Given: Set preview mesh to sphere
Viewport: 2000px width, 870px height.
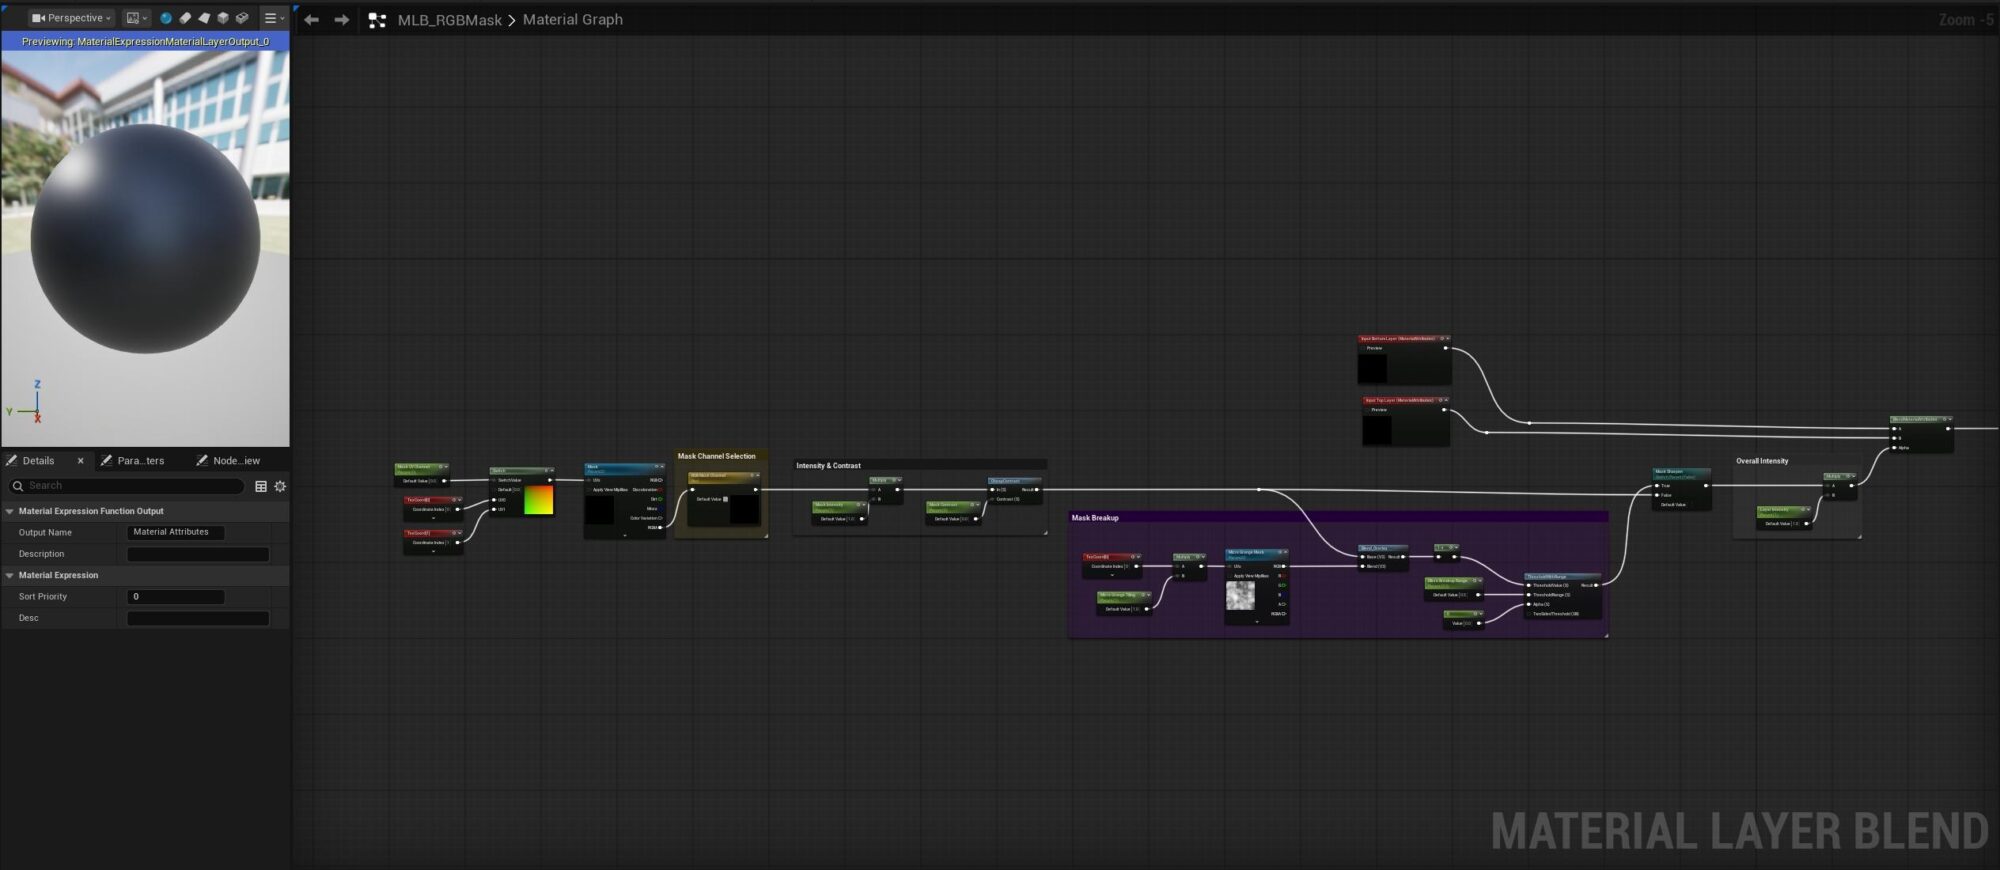Looking at the screenshot, I should point(166,18).
